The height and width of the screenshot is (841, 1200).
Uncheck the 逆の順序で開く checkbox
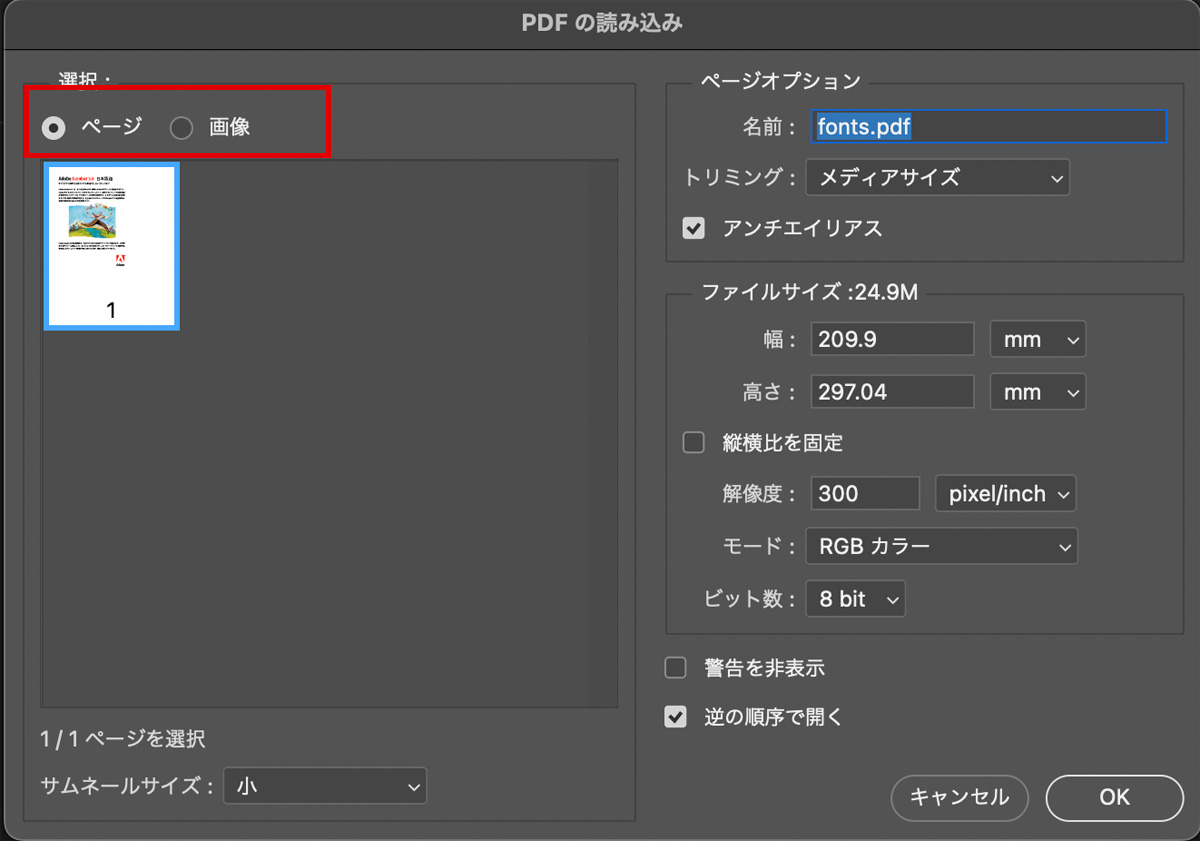(676, 717)
